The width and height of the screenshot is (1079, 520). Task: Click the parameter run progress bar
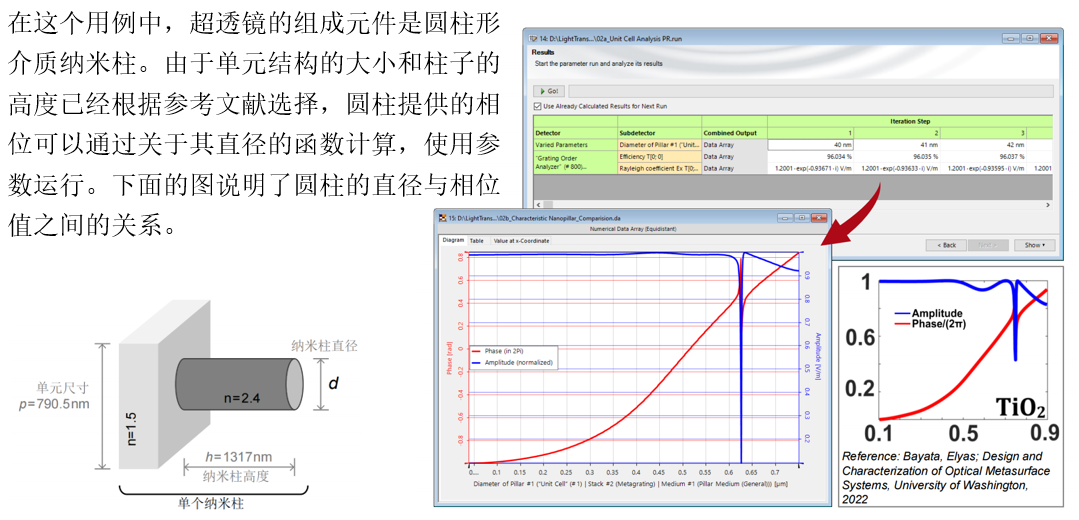811,91
